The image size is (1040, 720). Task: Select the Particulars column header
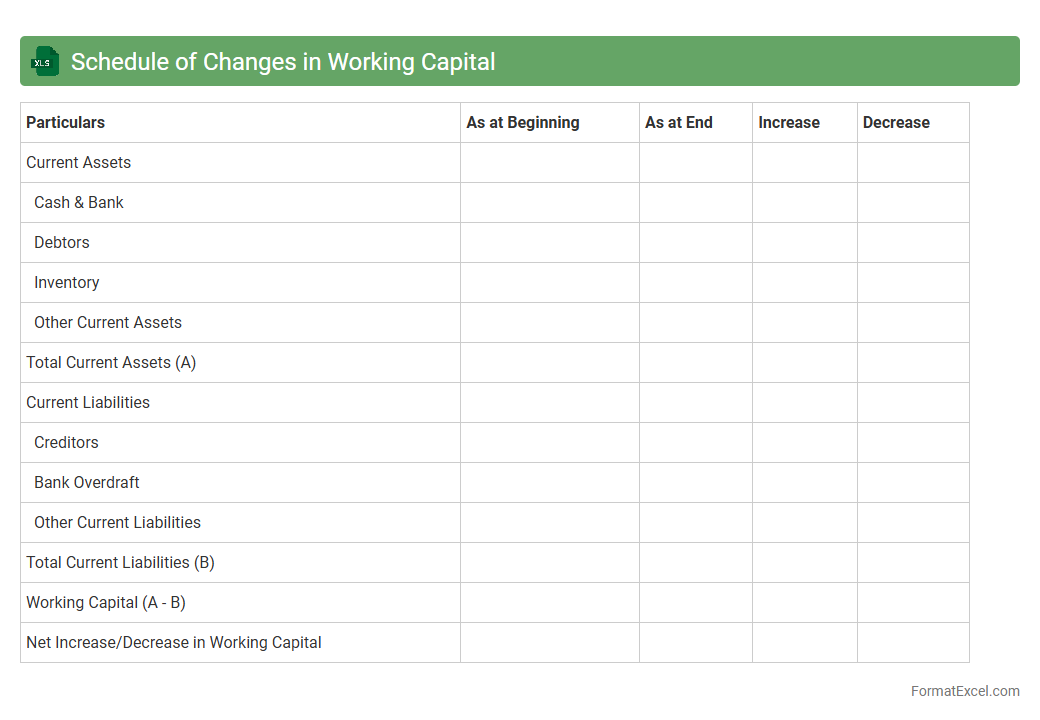point(65,123)
